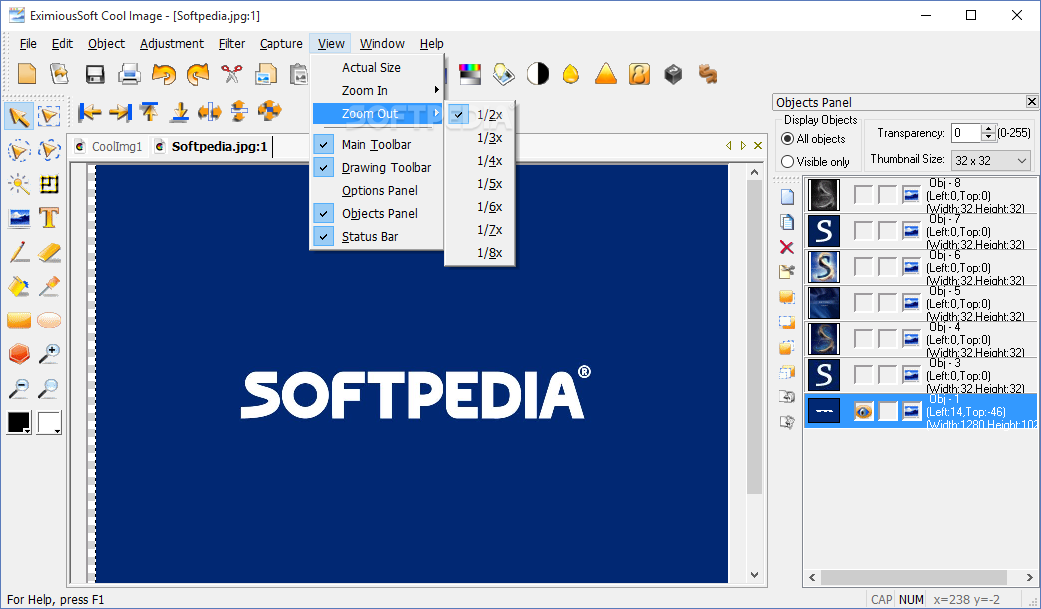This screenshot has height=609, width=1041.
Task: Toggle first checkbox of Obj - 7 row
Action: click(x=863, y=231)
